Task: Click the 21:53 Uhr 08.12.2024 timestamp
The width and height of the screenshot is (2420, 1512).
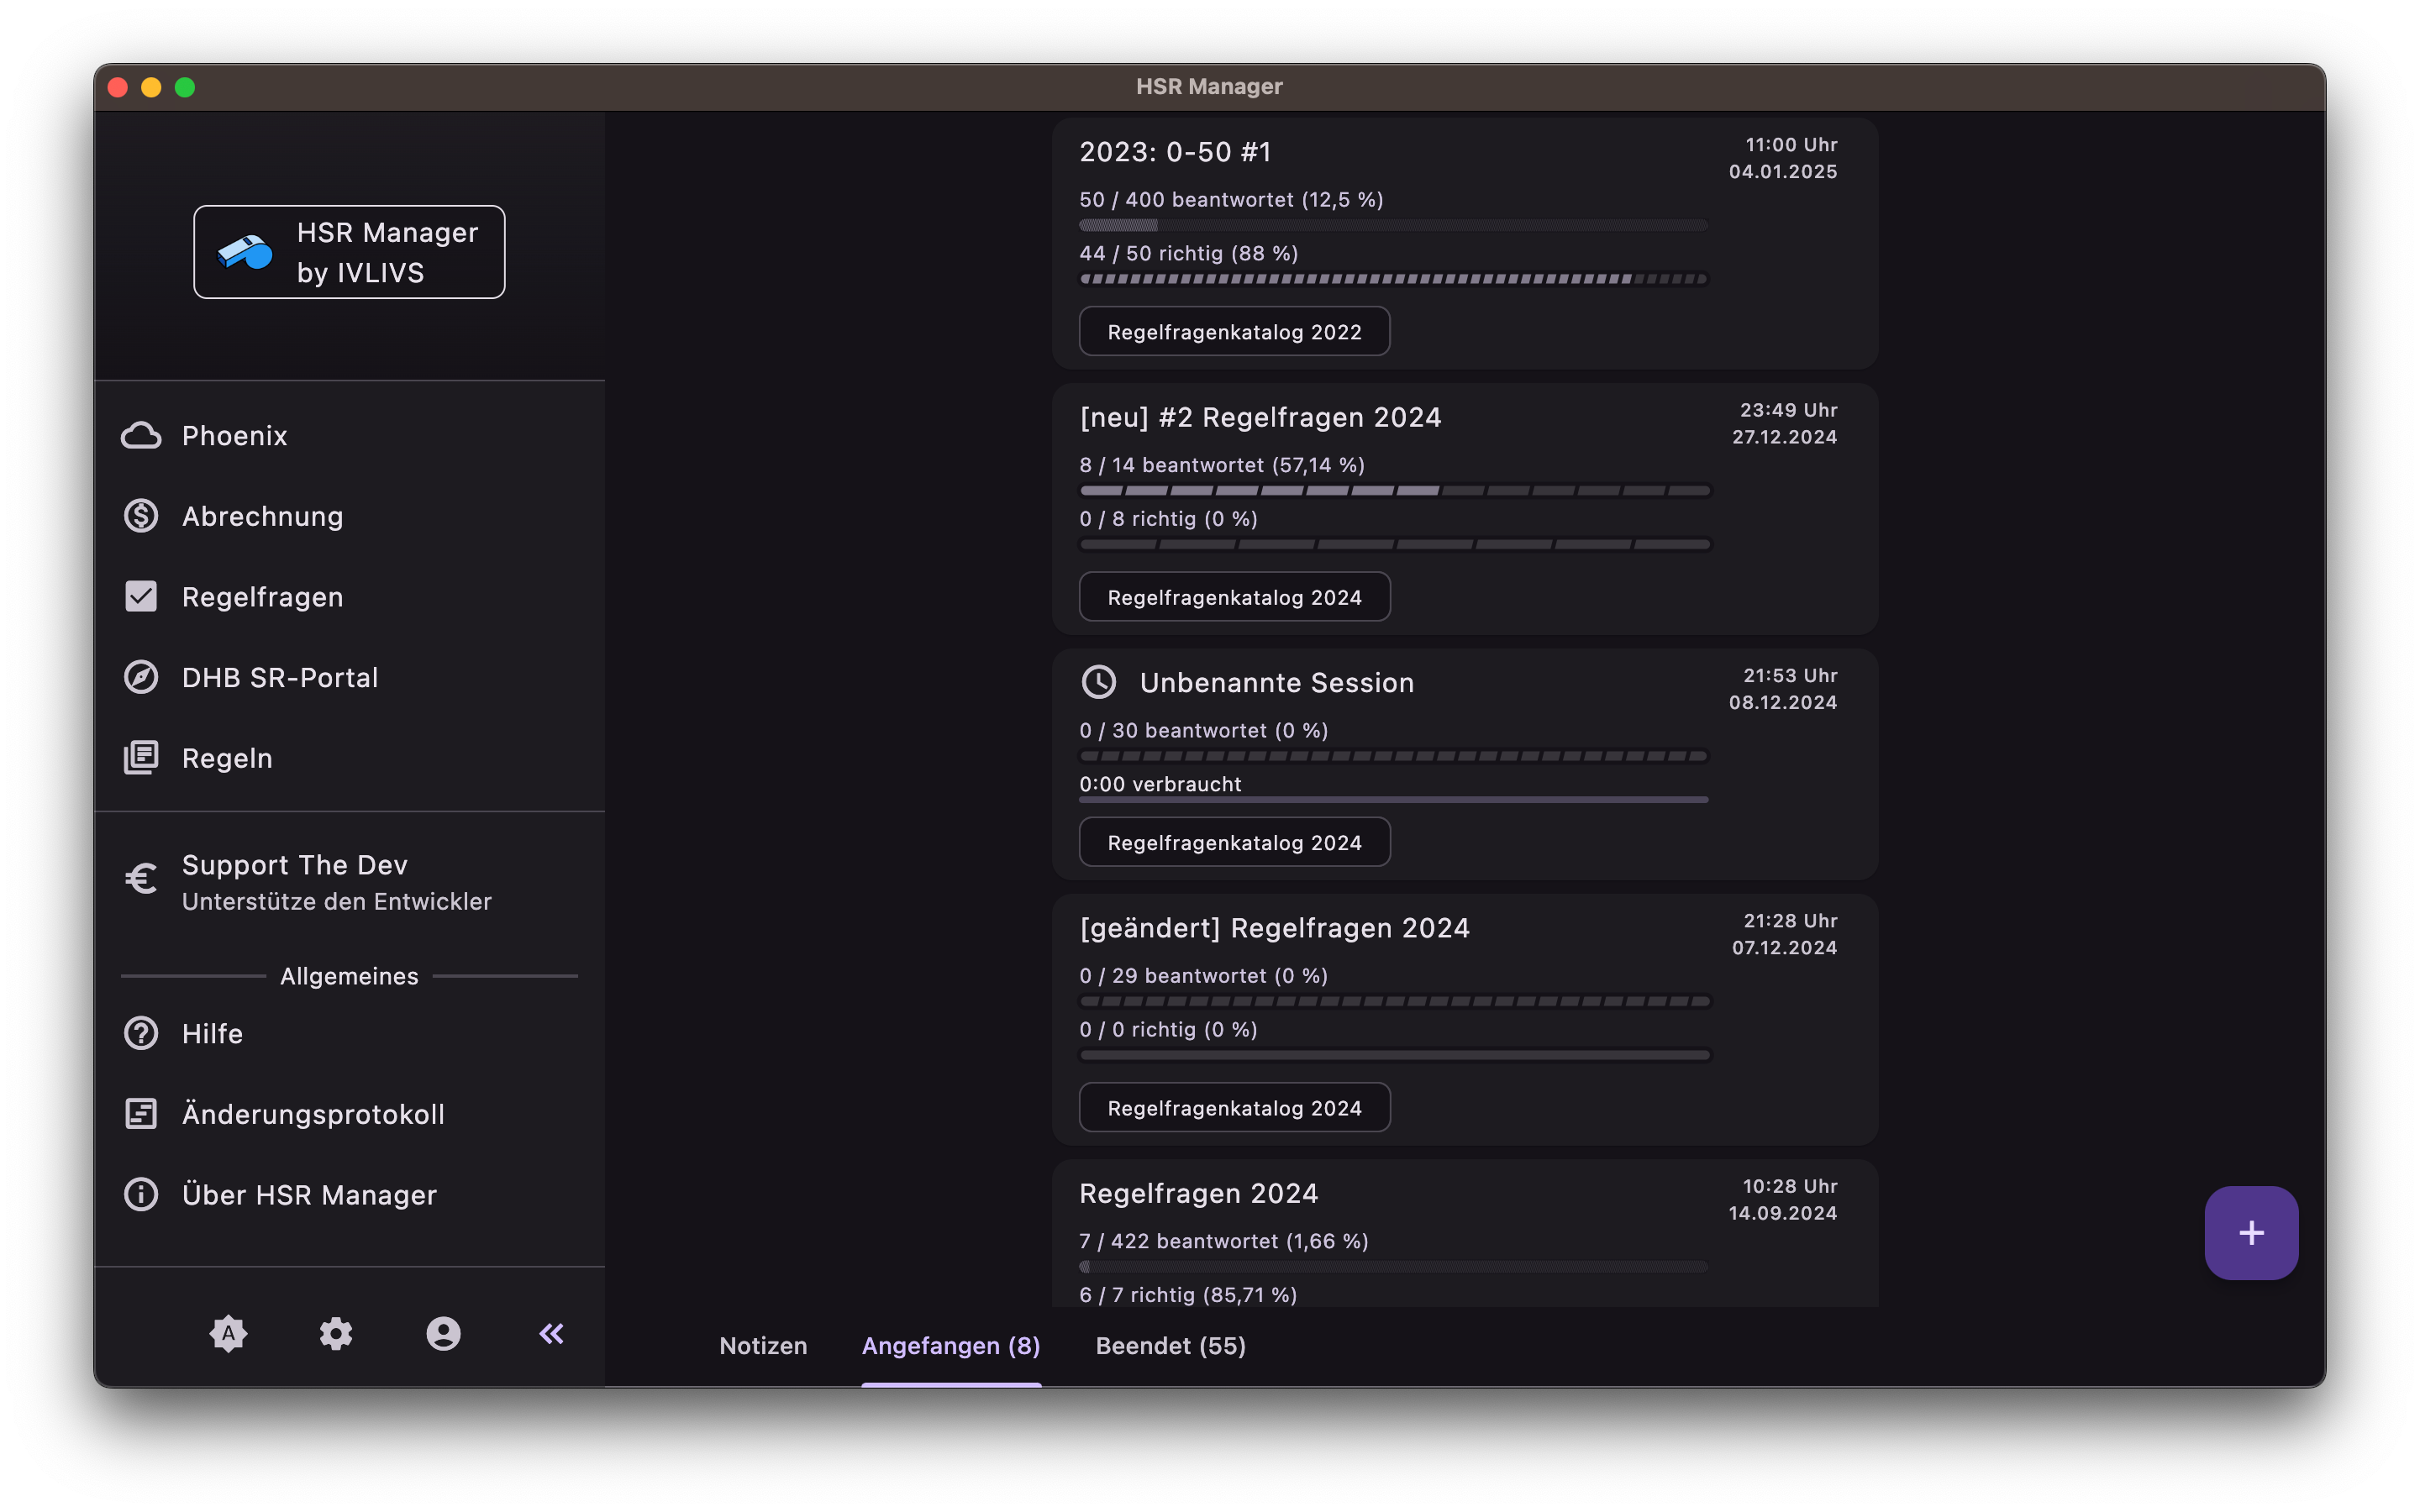Action: [1783, 689]
